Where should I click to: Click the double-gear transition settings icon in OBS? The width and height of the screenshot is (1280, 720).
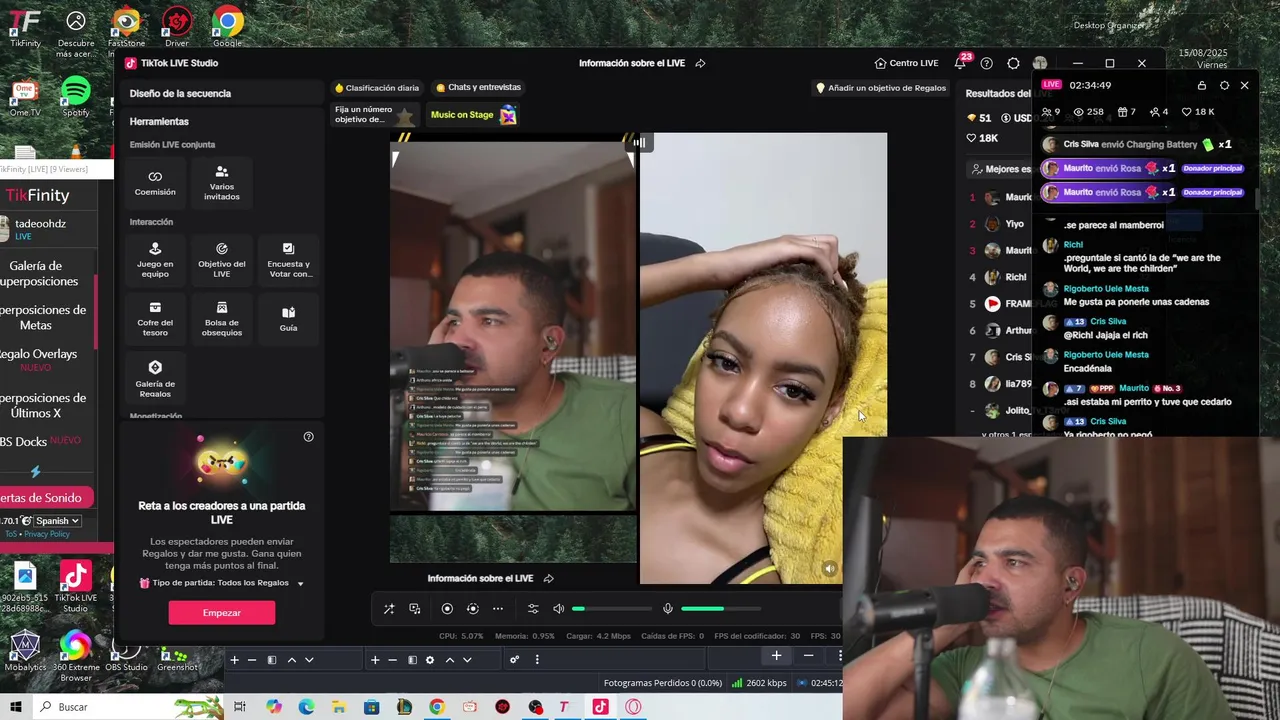click(x=514, y=660)
